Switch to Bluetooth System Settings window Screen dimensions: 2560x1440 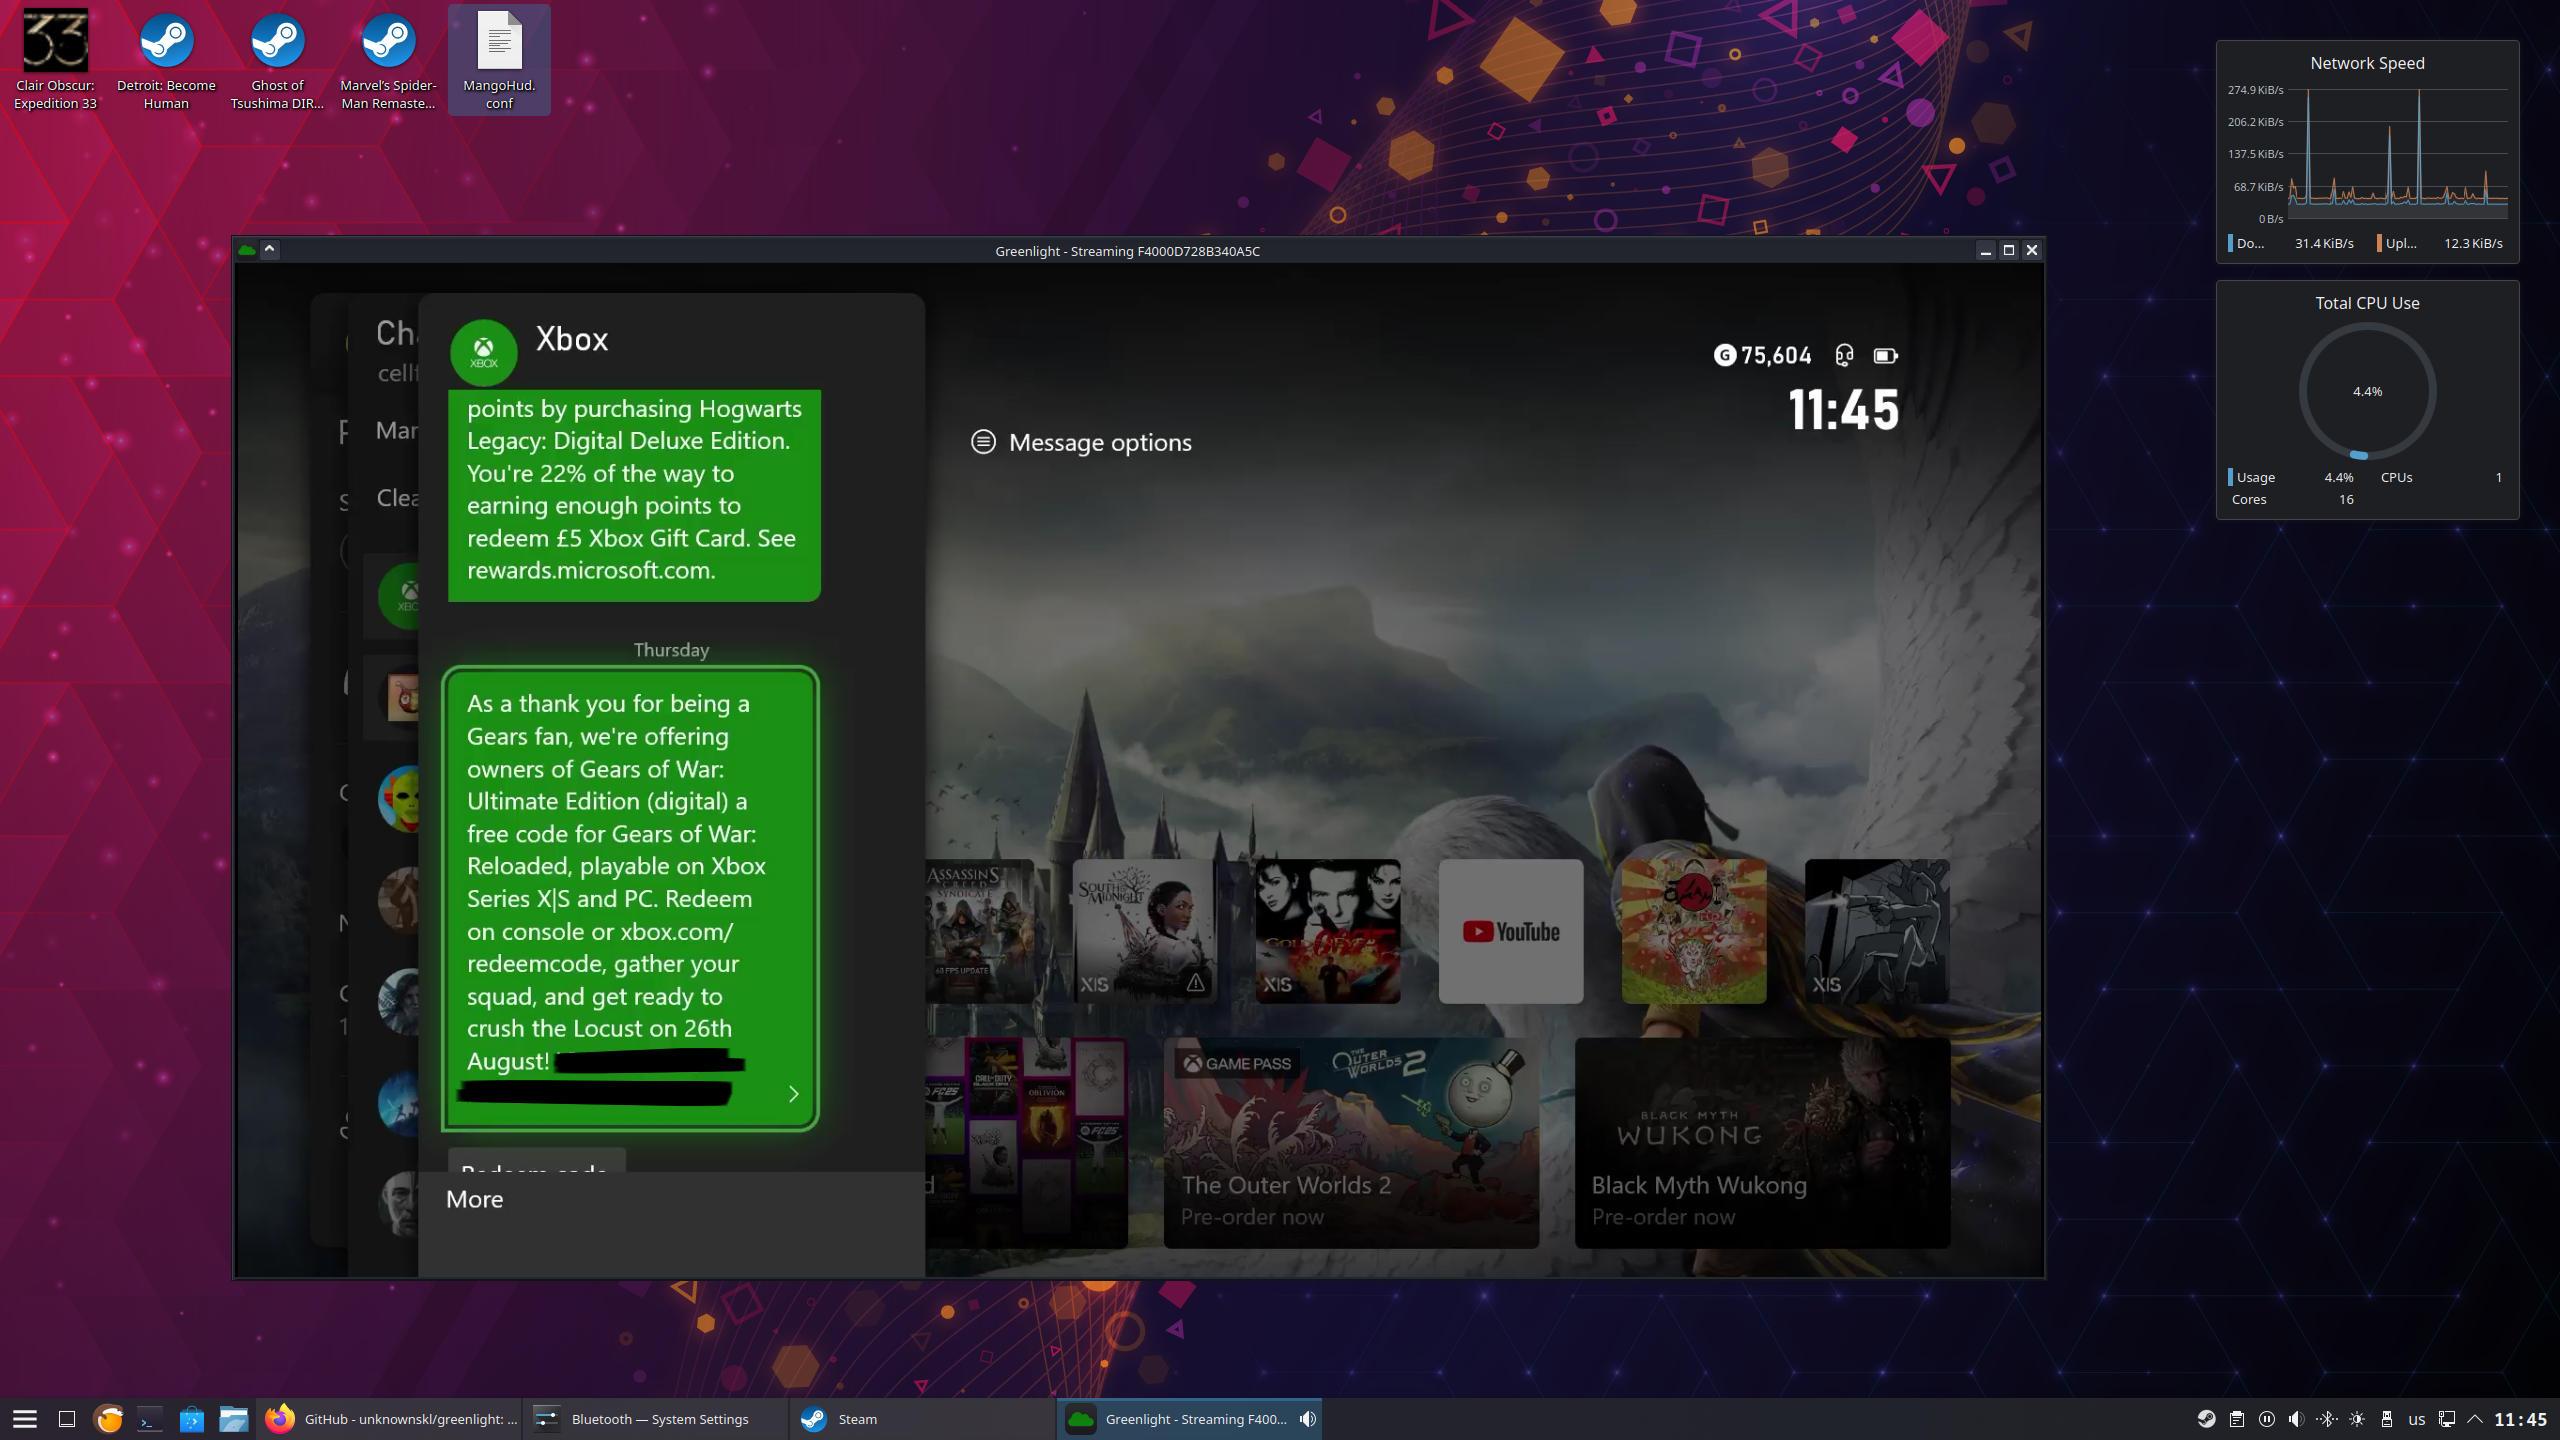coord(656,1419)
